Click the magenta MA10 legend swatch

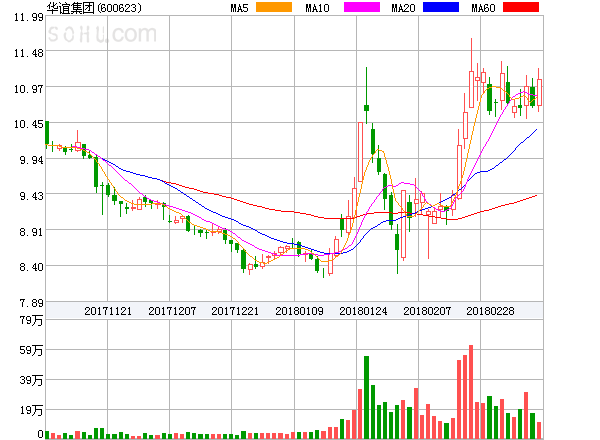pos(362,7)
